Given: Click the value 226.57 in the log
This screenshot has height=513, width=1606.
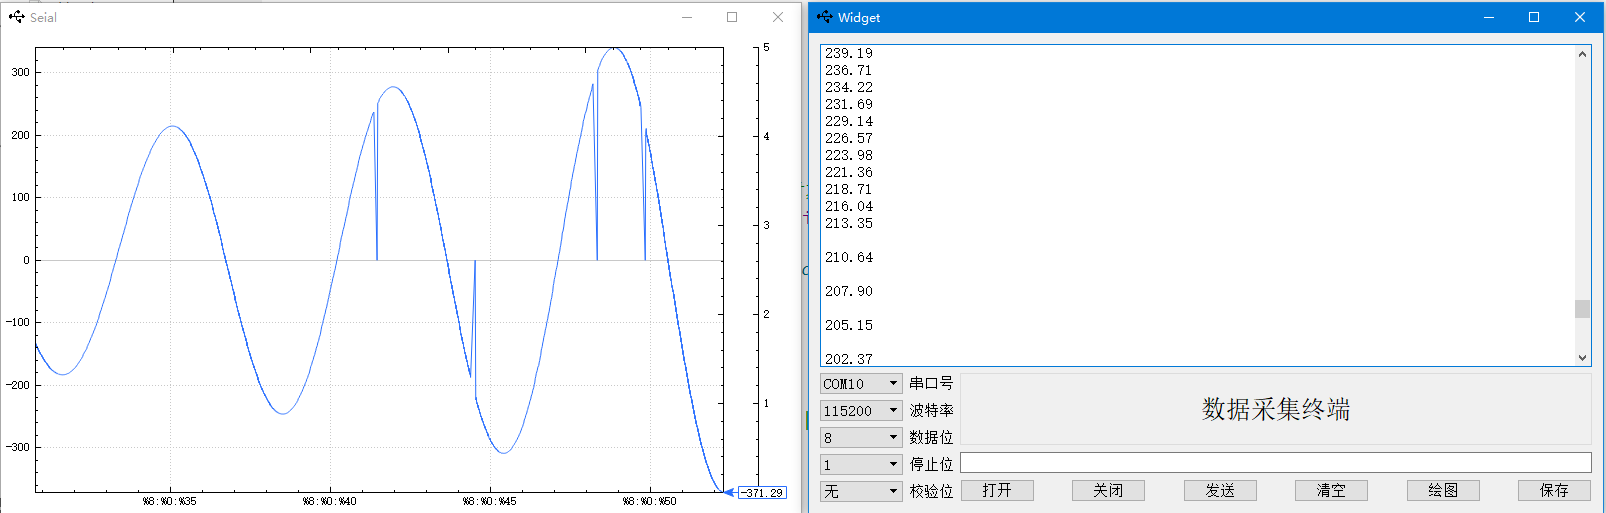Looking at the screenshot, I should [849, 138].
